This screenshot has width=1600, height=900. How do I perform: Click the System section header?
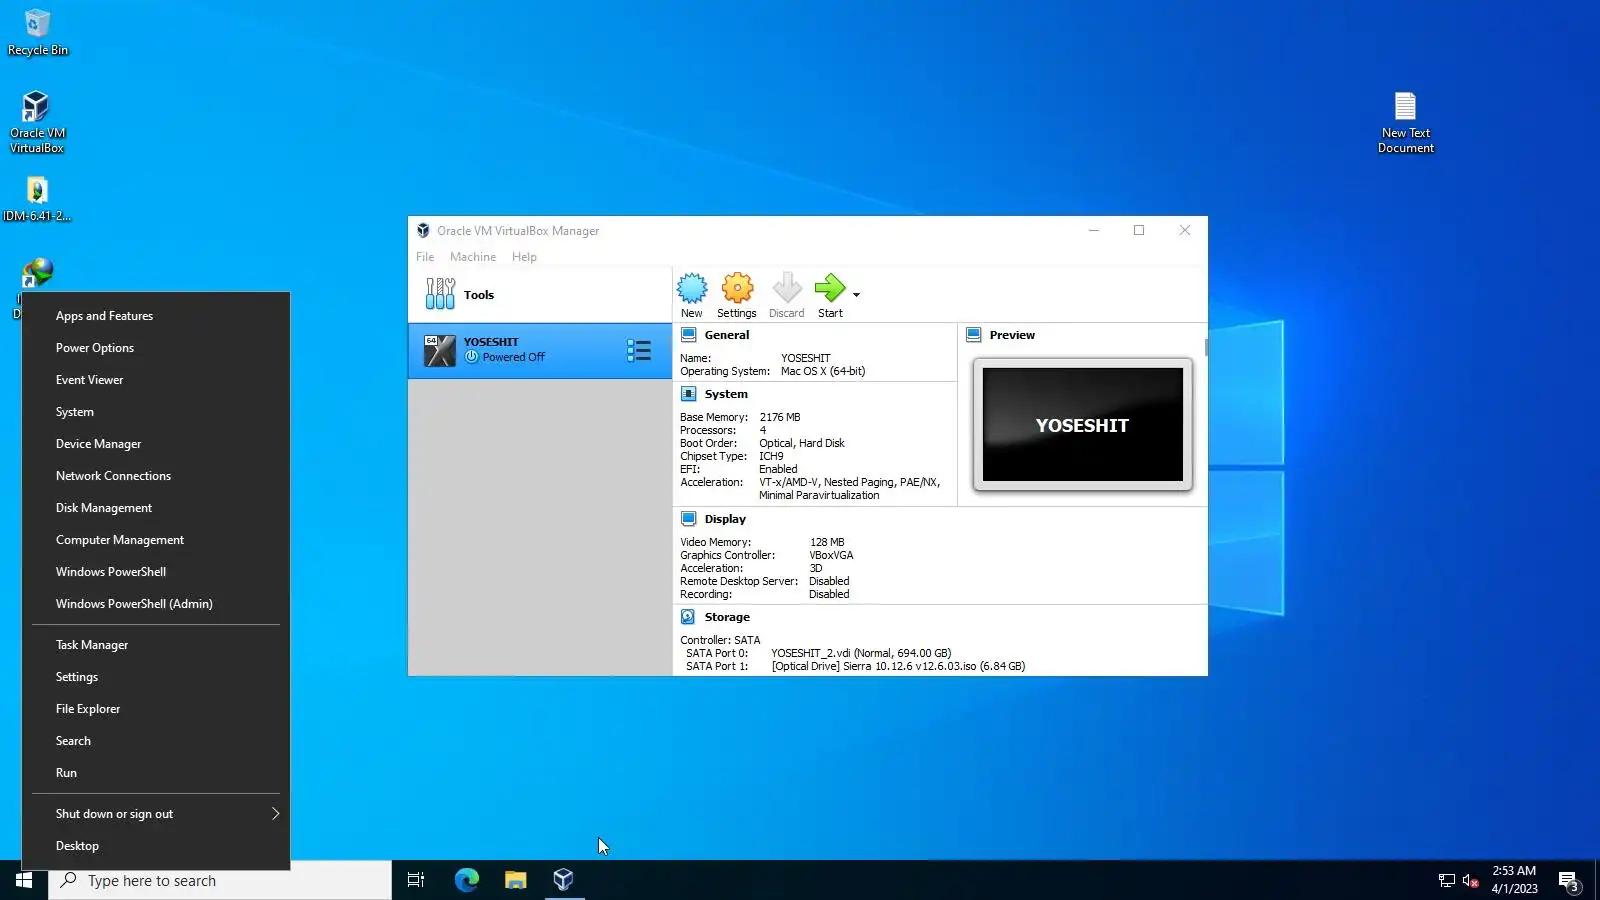pos(726,394)
